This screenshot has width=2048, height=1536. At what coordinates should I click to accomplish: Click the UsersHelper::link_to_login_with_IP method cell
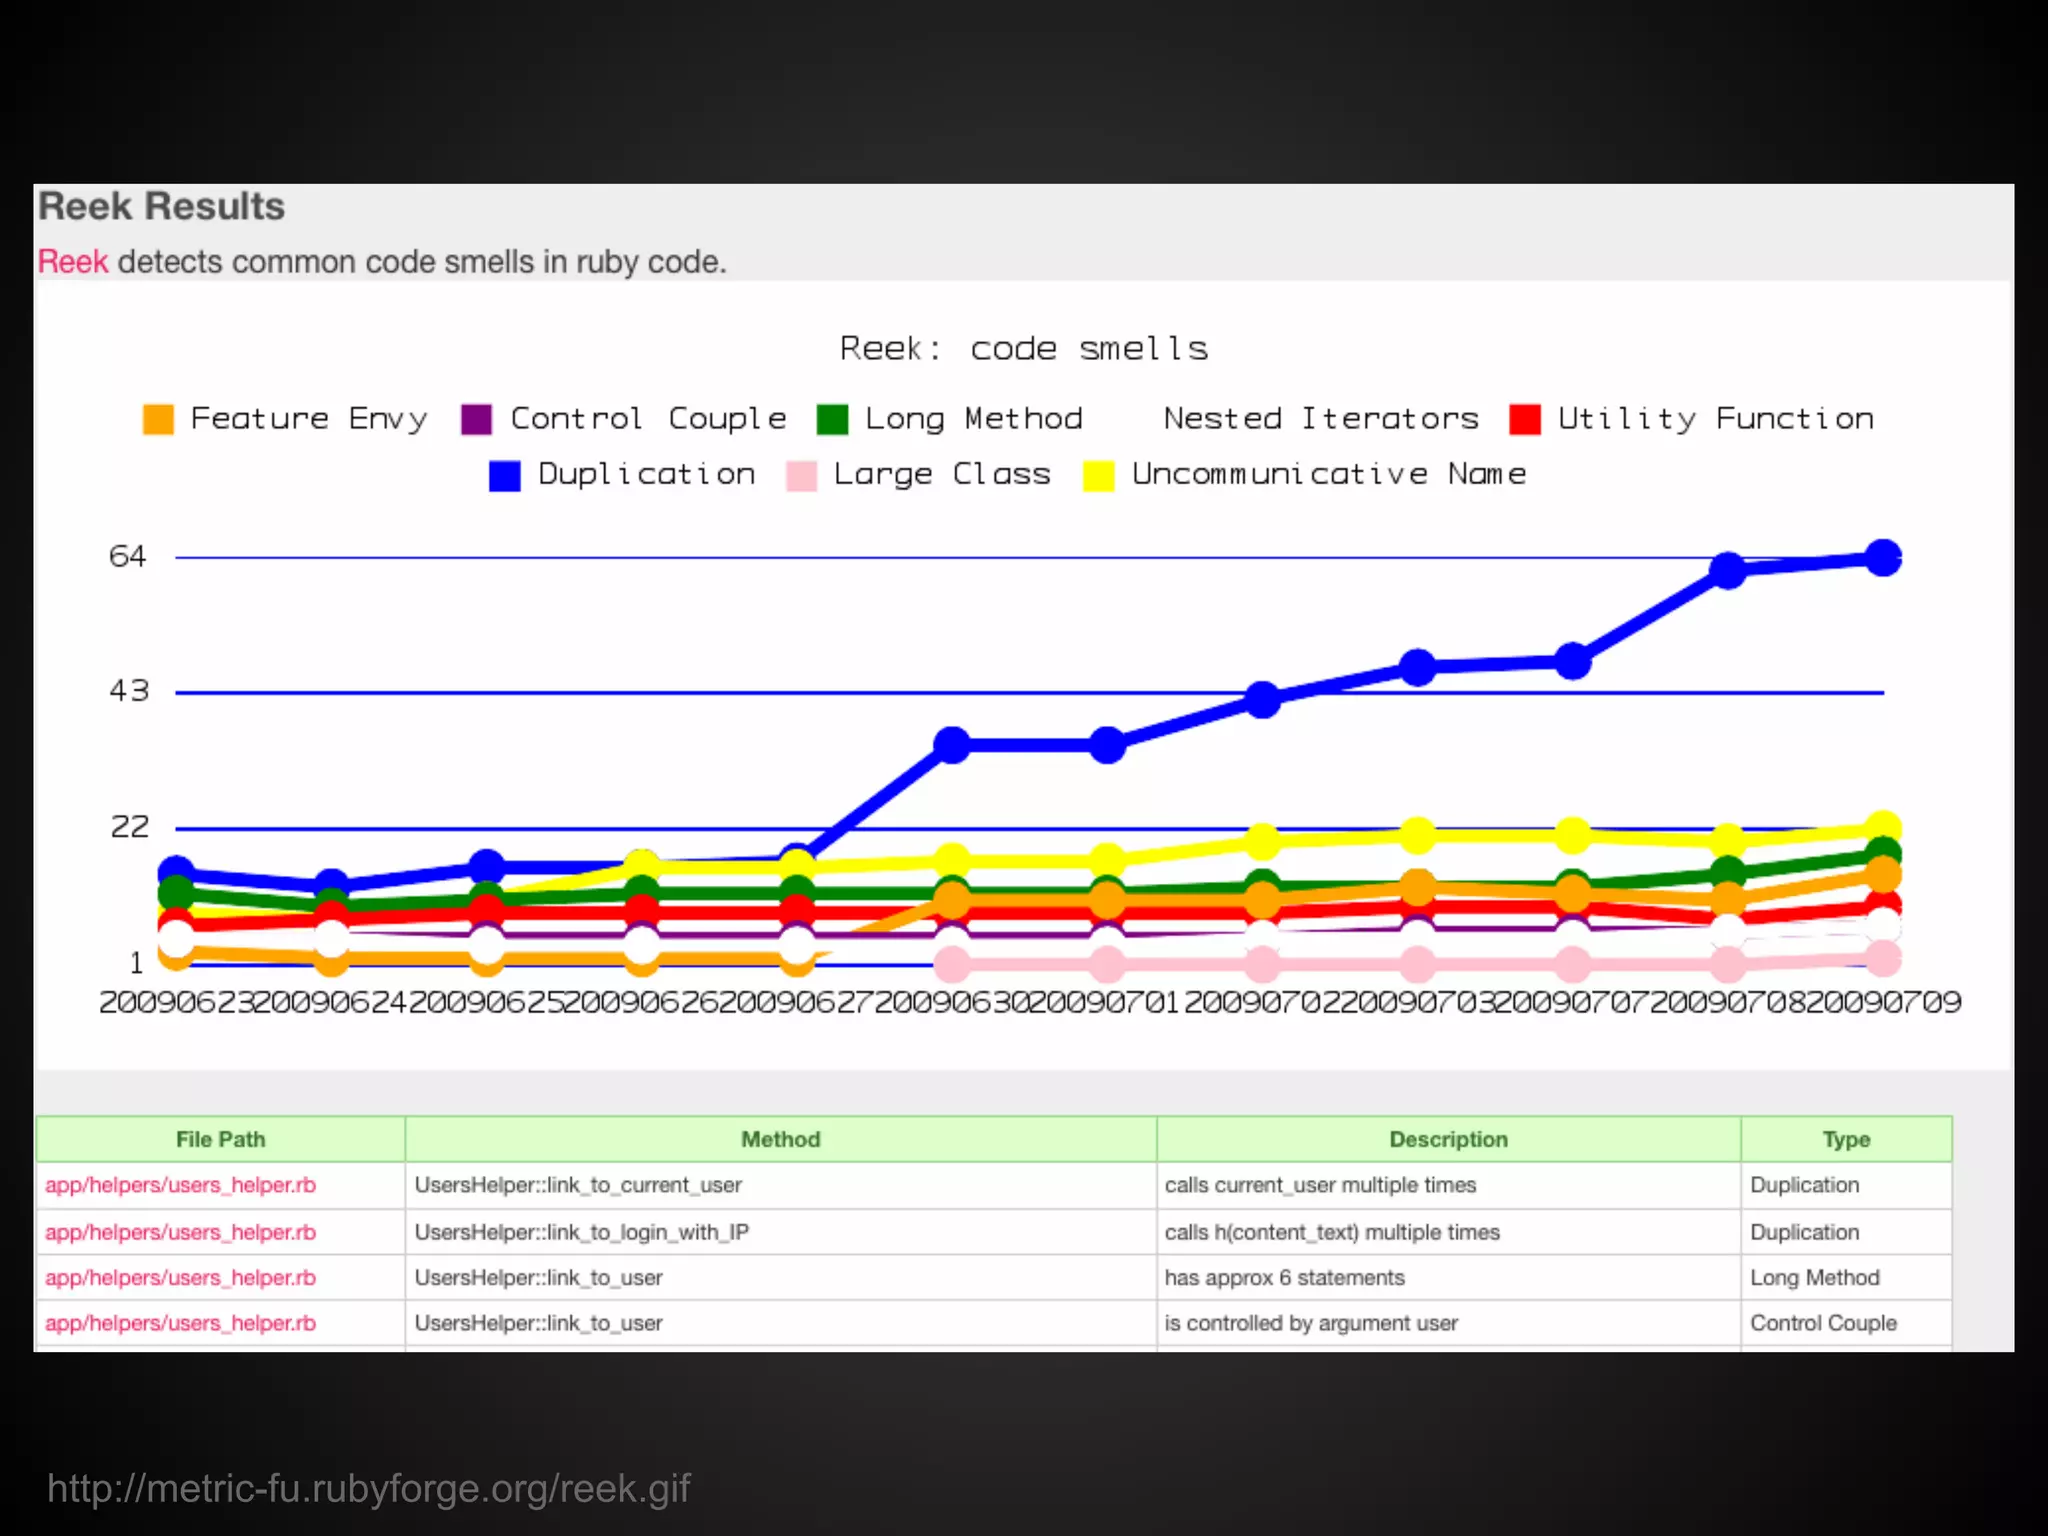581,1232
